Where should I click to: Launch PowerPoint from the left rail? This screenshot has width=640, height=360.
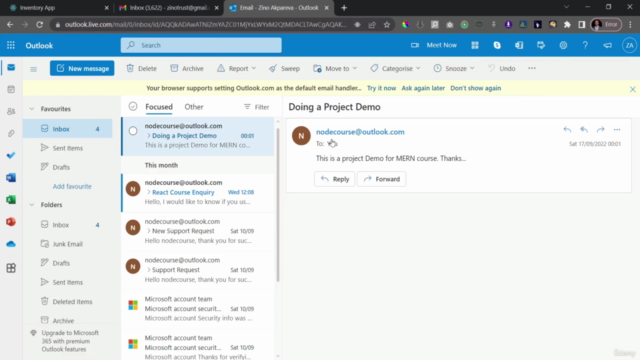coord(11,222)
